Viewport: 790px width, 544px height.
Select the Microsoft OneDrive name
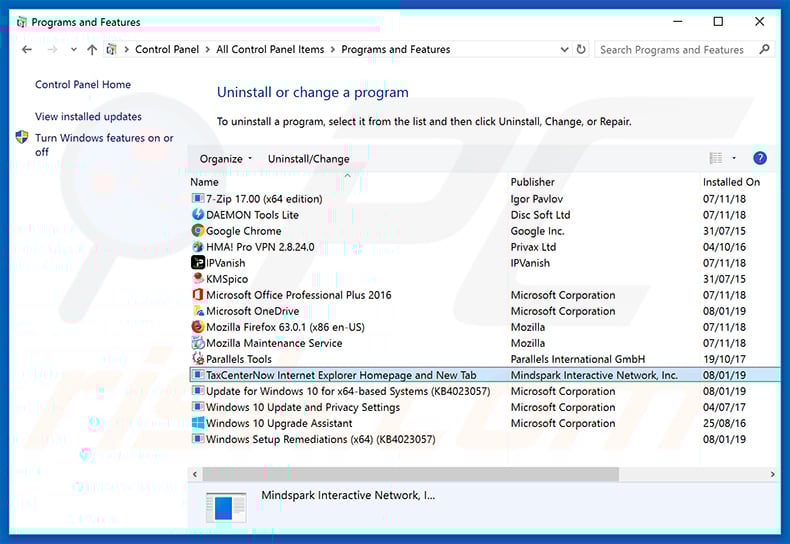[x=252, y=311]
